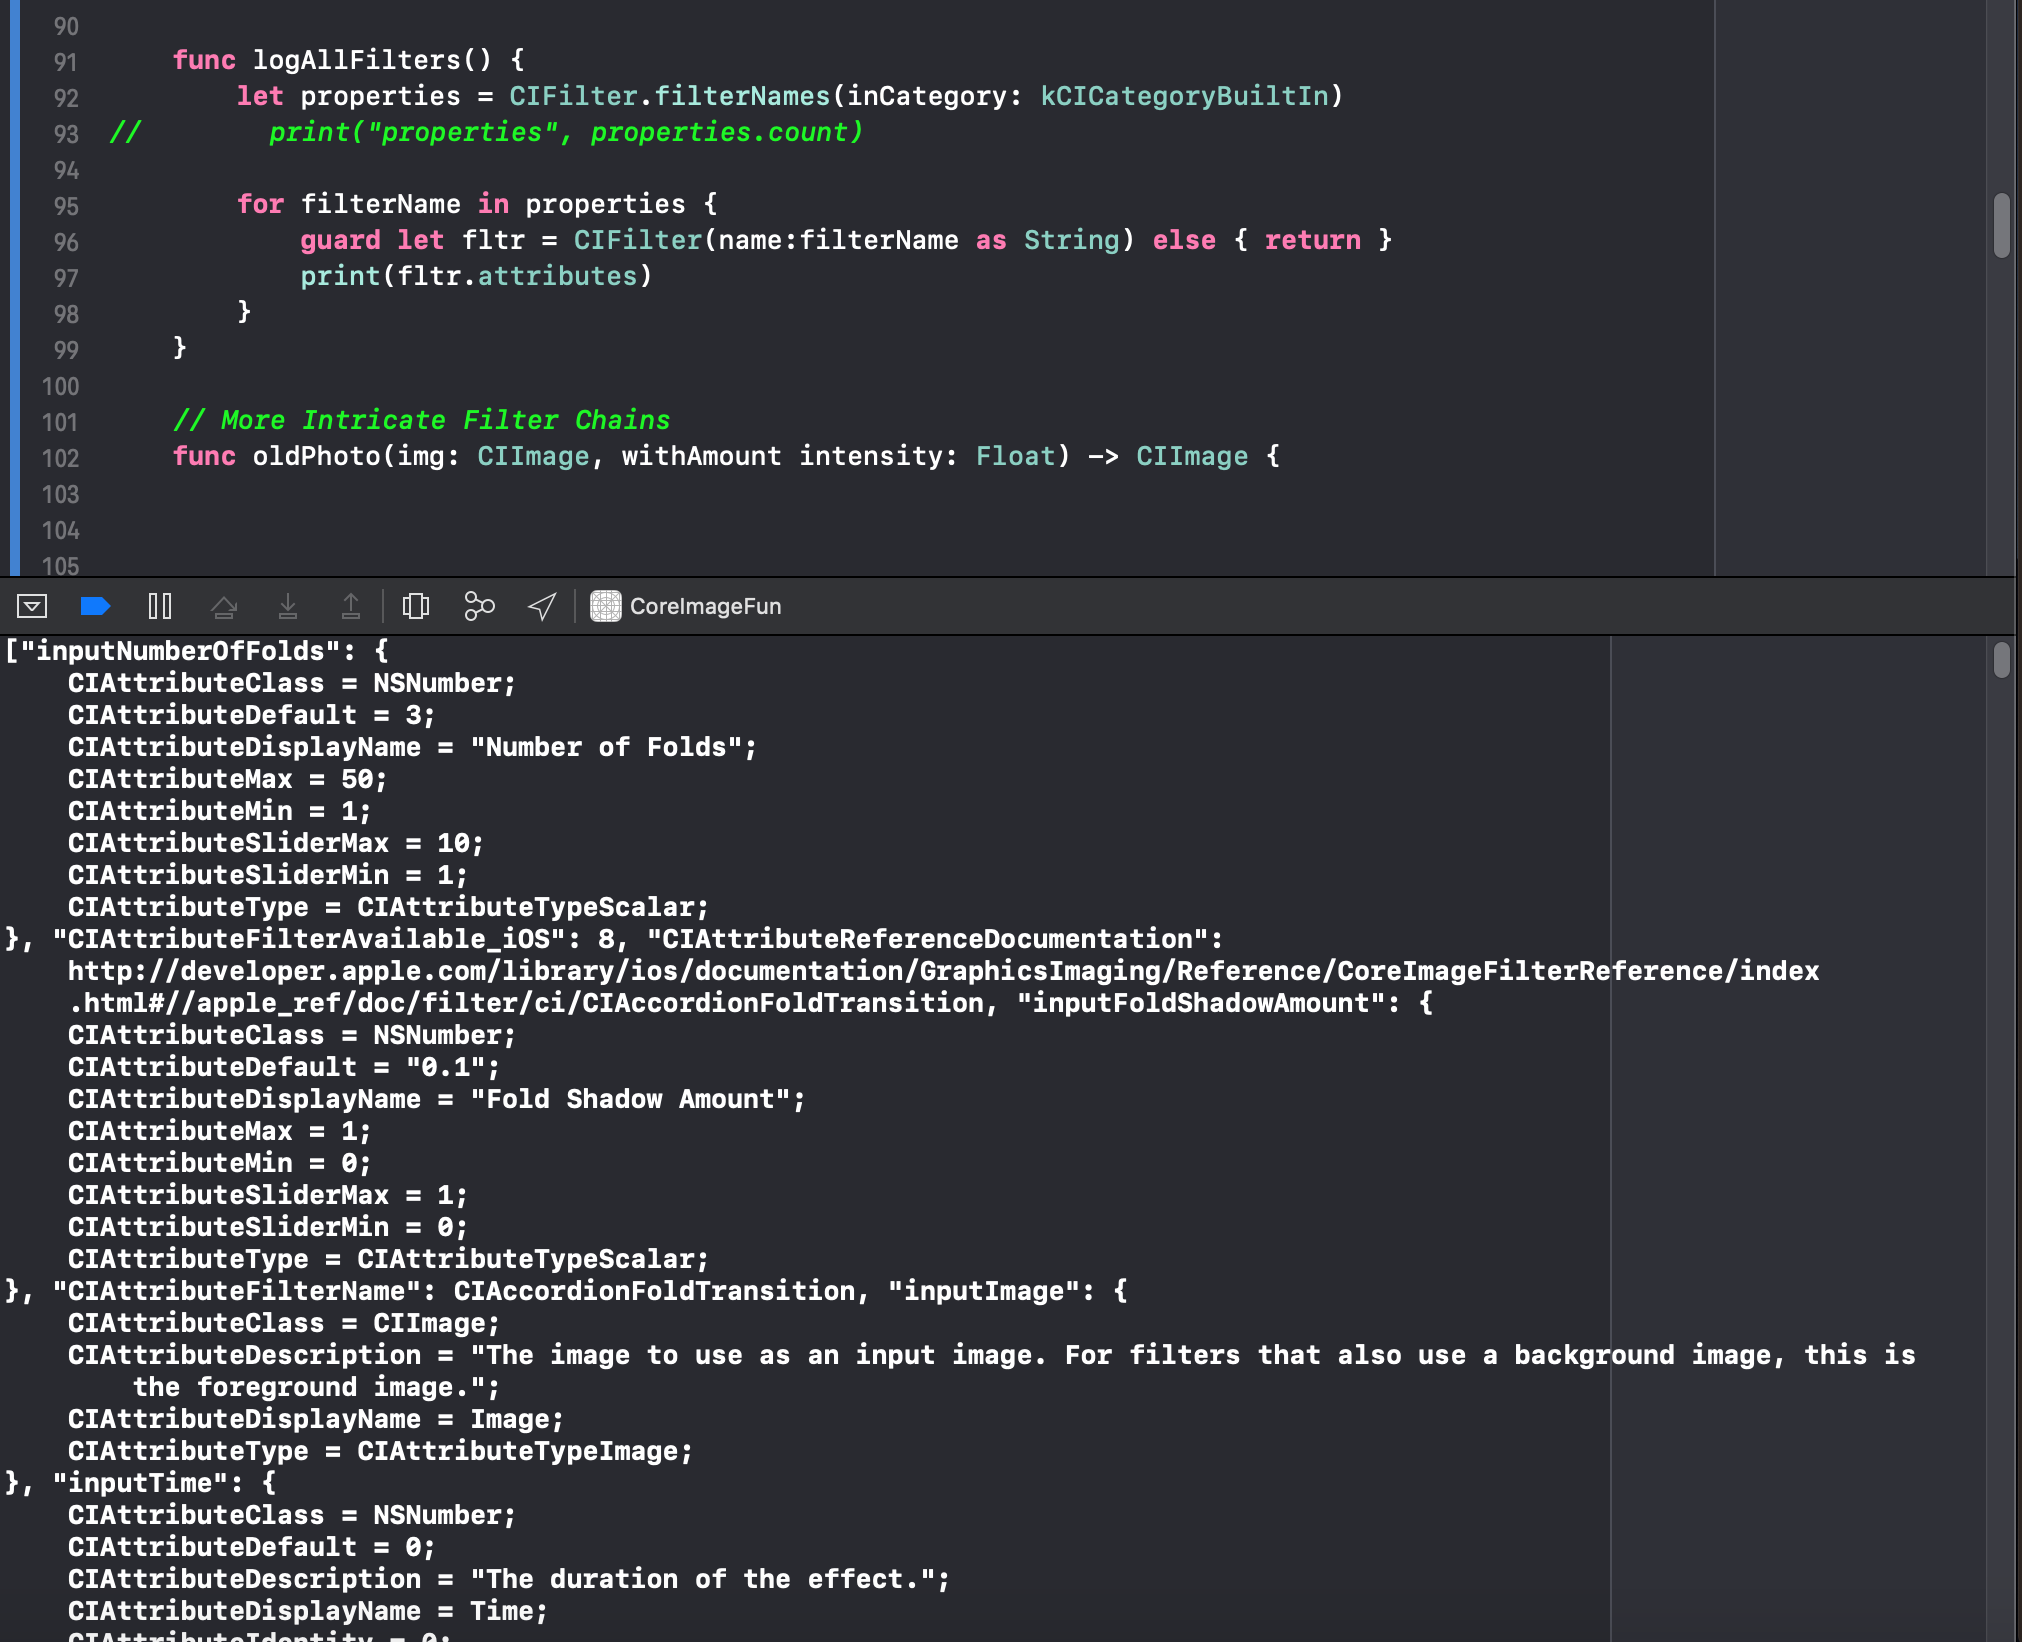Click the logAllFilters function name
The height and width of the screenshot is (1642, 2022).
click(356, 60)
